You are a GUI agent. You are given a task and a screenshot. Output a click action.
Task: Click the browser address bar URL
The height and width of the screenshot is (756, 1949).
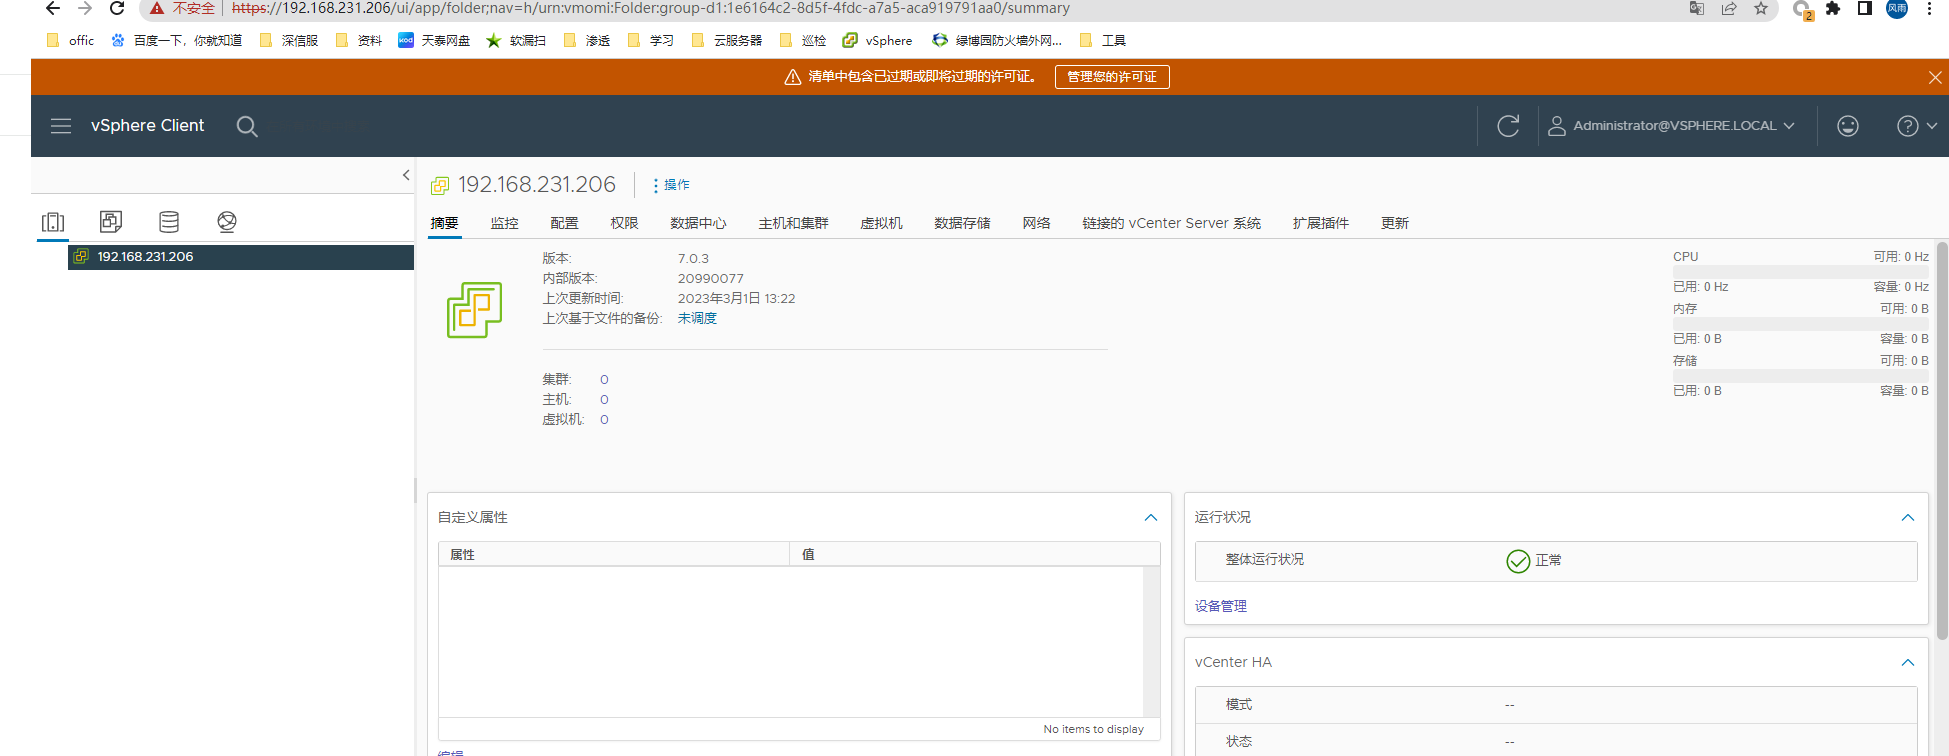click(x=651, y=8)
